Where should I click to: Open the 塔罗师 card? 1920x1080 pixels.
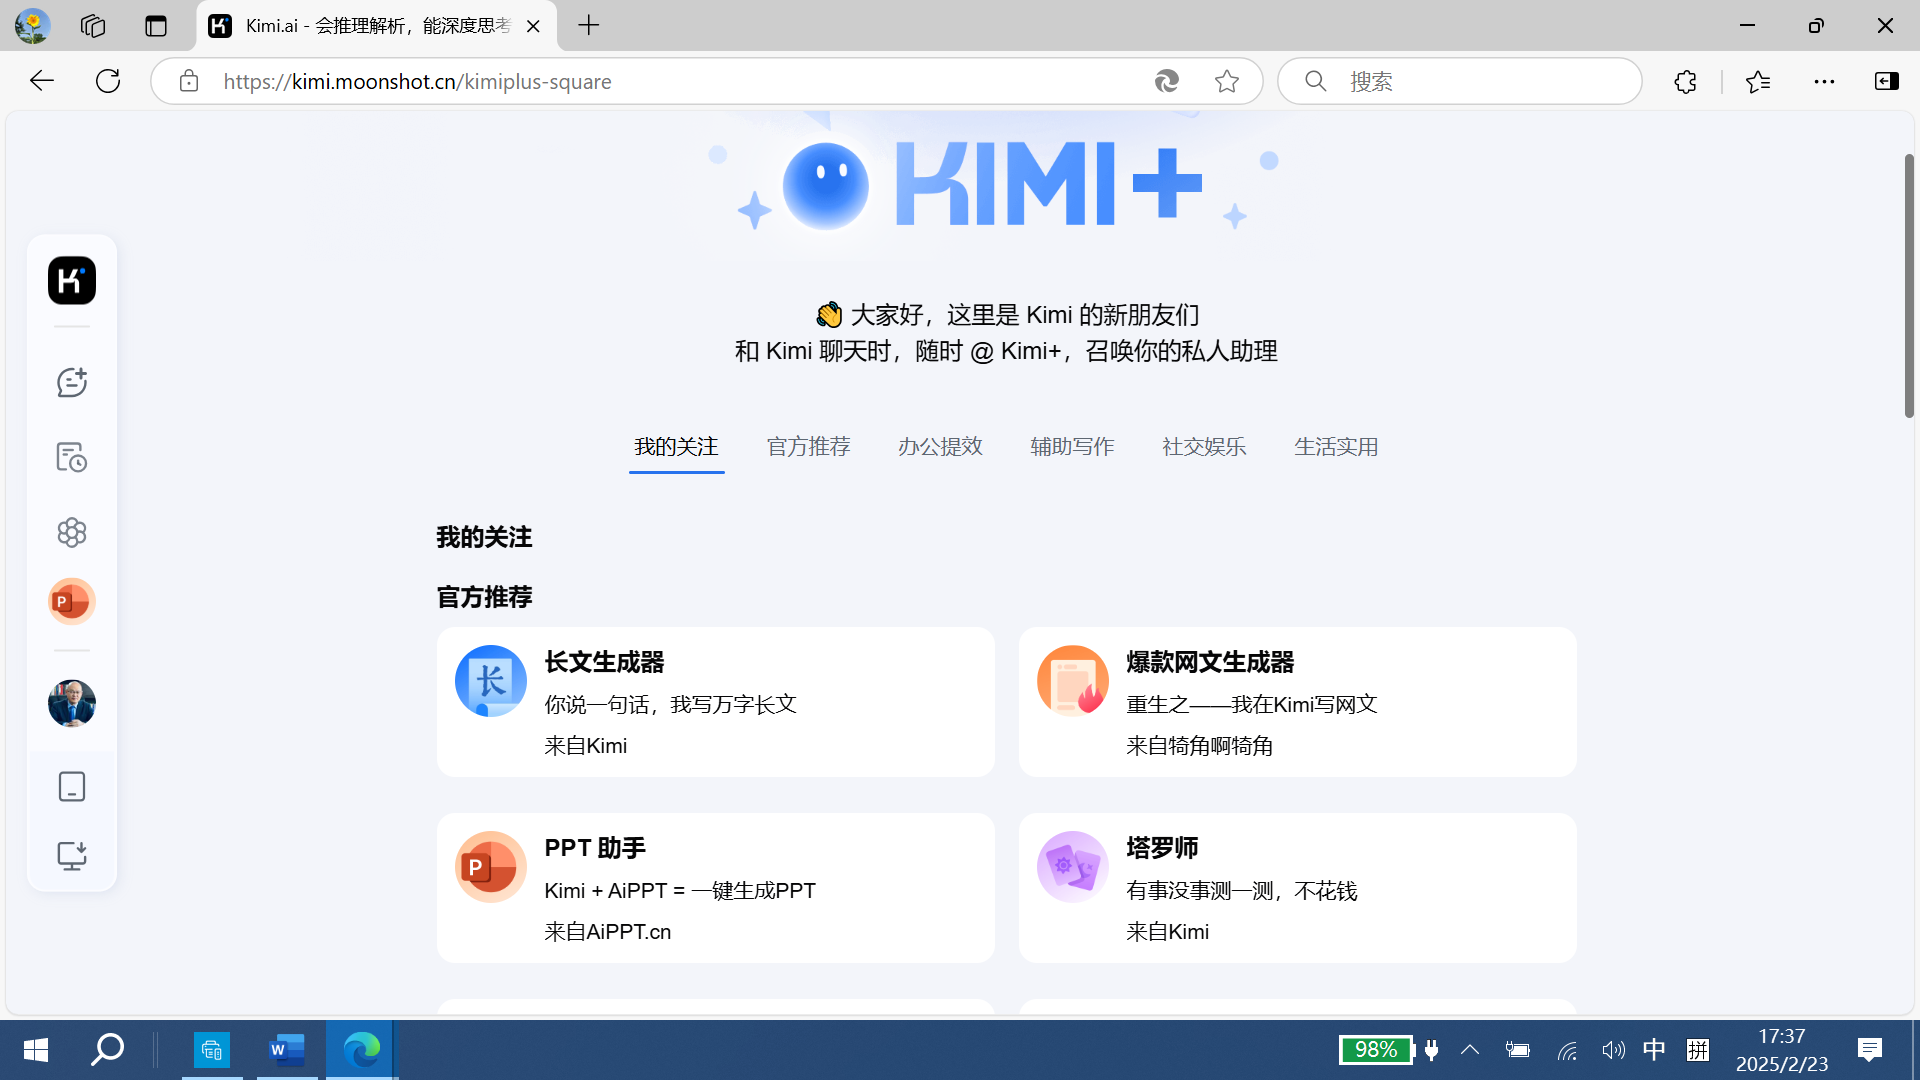[1298, 888]
